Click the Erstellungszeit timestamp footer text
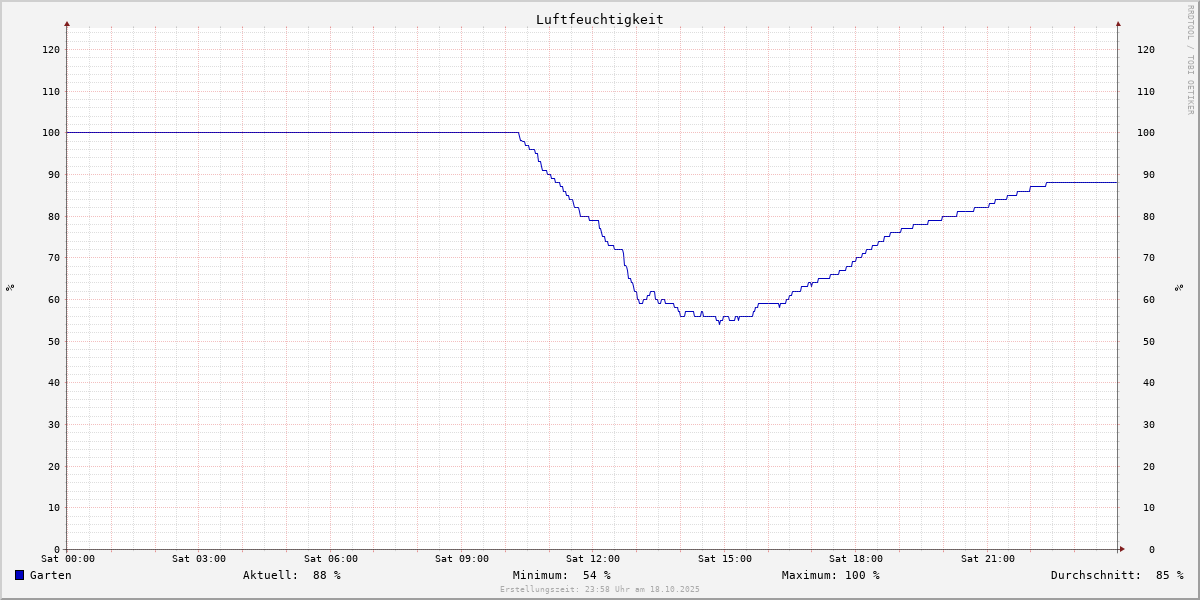The width and height of the screenshot is (1200, 600). (x=600, y=589)
